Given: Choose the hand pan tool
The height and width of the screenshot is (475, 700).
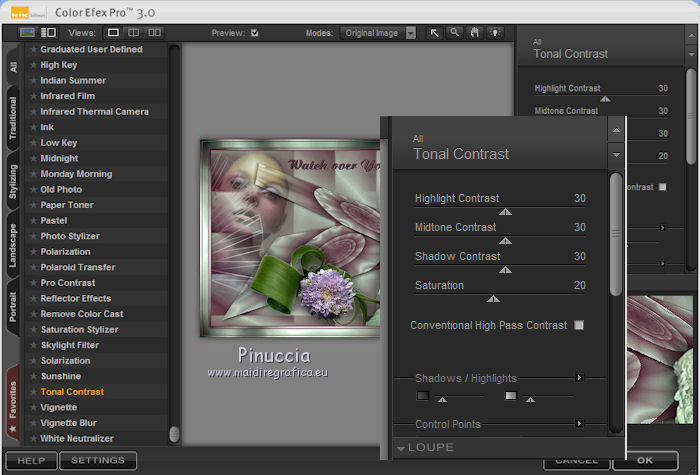Looking at the screenshot, I should click(x=473, y=33).
